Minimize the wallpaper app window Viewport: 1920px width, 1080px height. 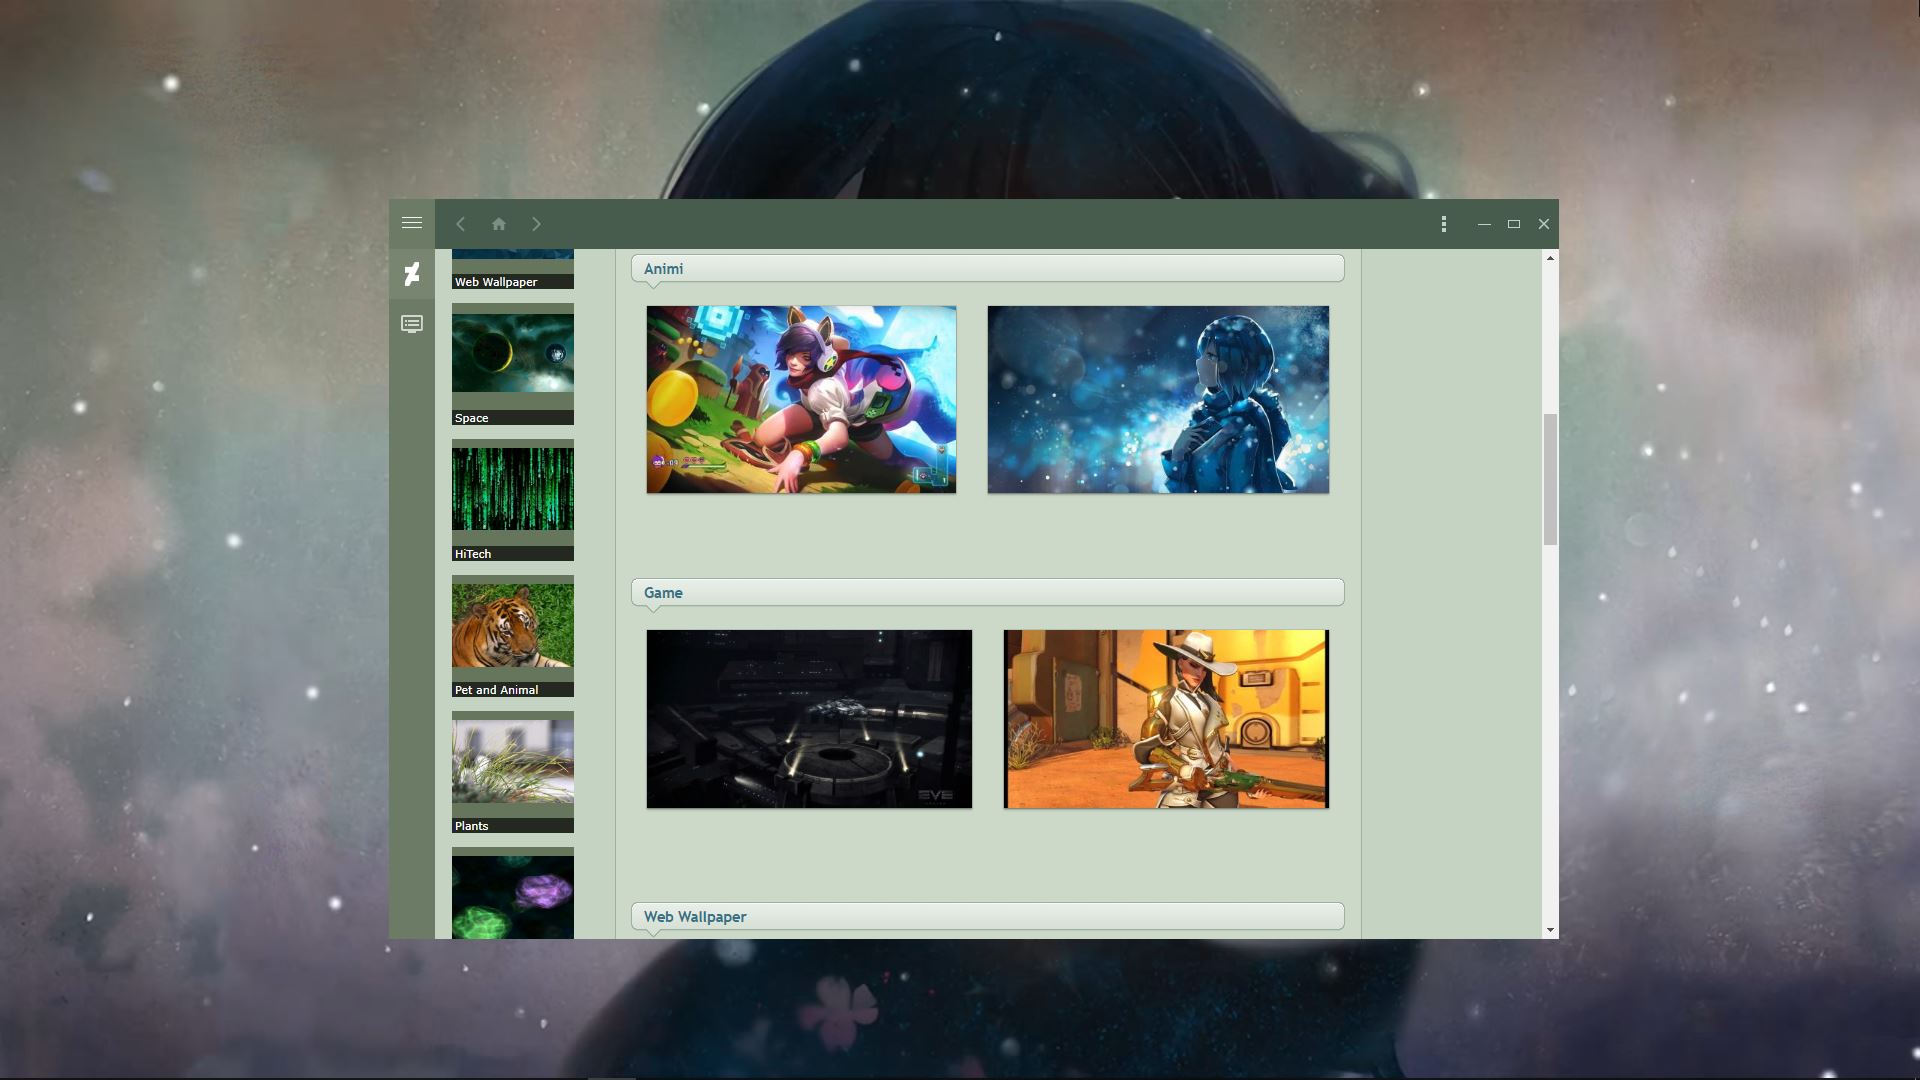1485,224
